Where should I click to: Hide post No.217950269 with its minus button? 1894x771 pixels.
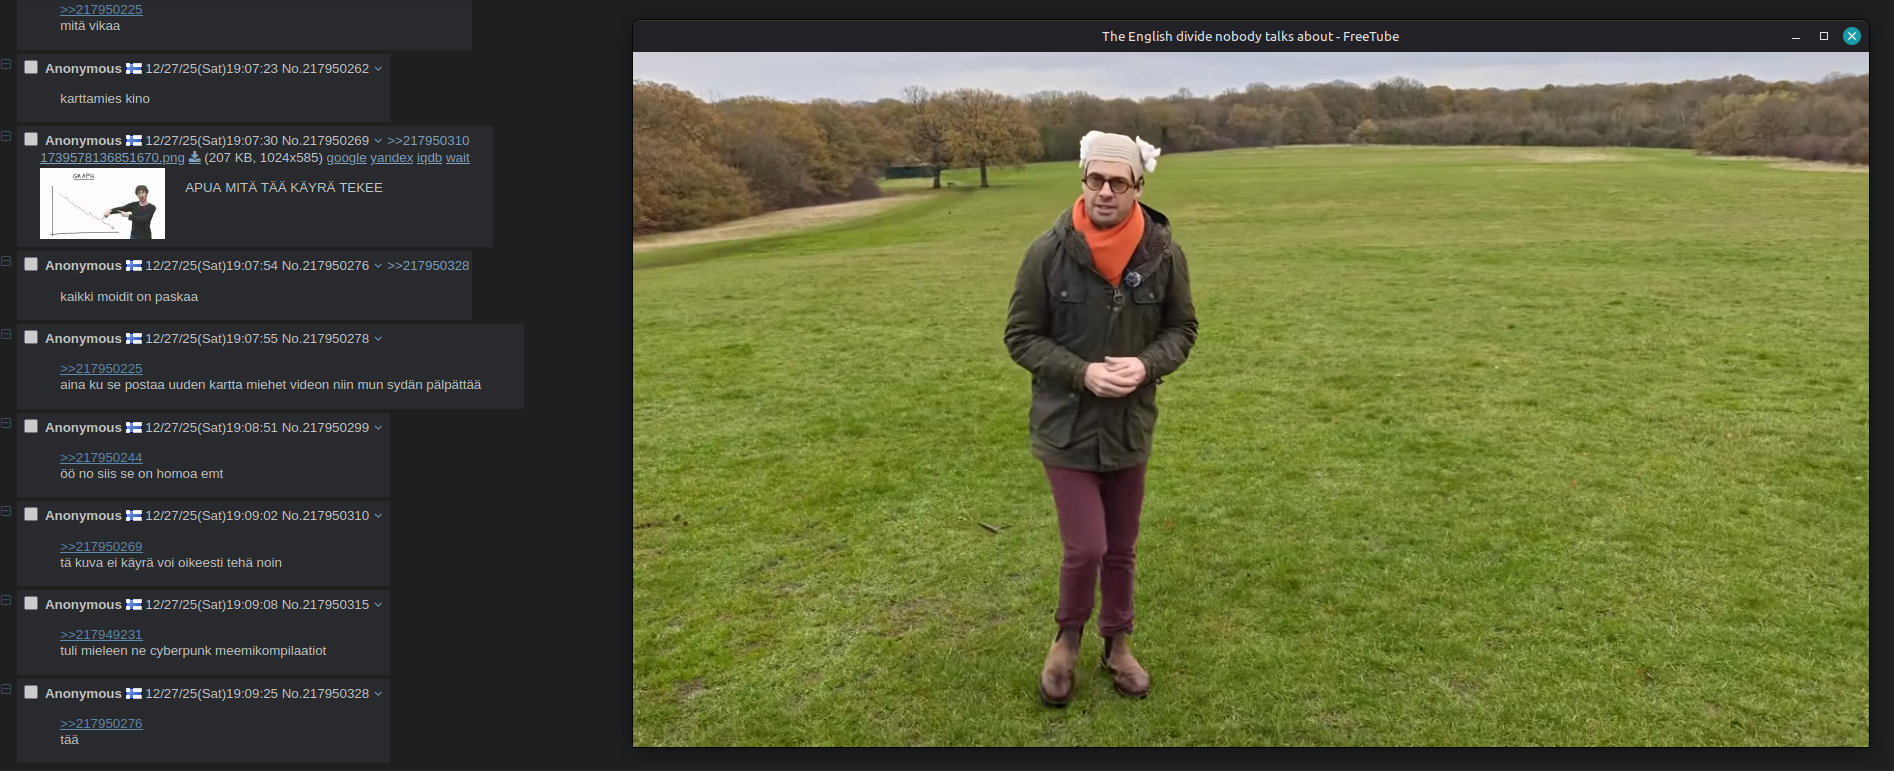click(6, 136)
